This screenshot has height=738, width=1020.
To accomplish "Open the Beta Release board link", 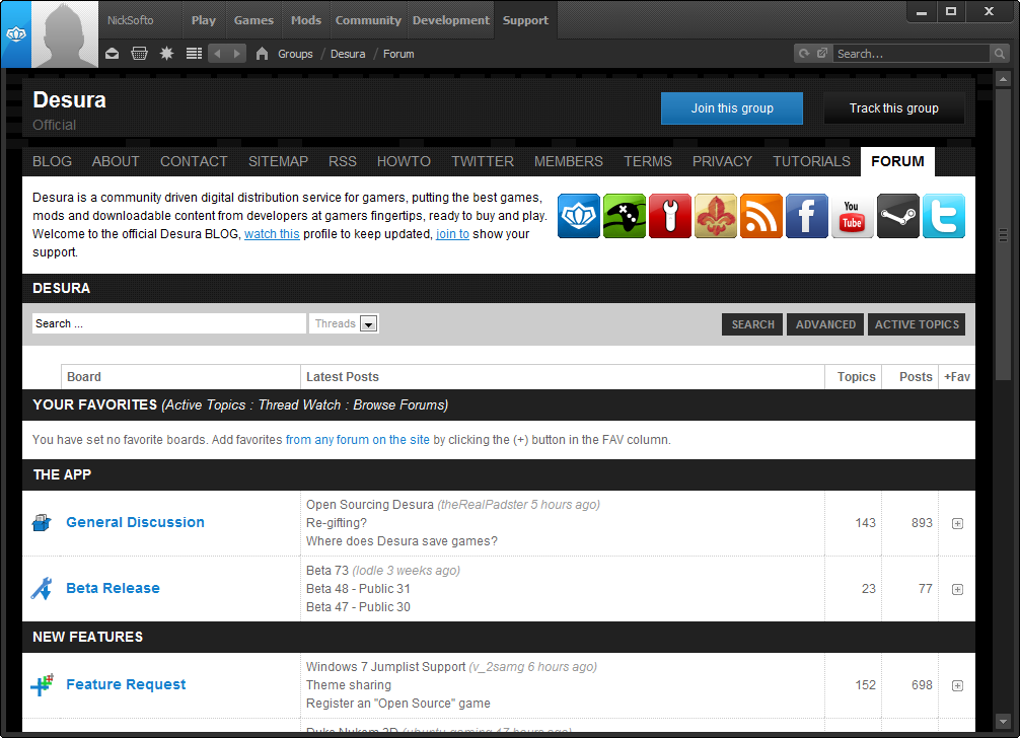I will 113,588.
